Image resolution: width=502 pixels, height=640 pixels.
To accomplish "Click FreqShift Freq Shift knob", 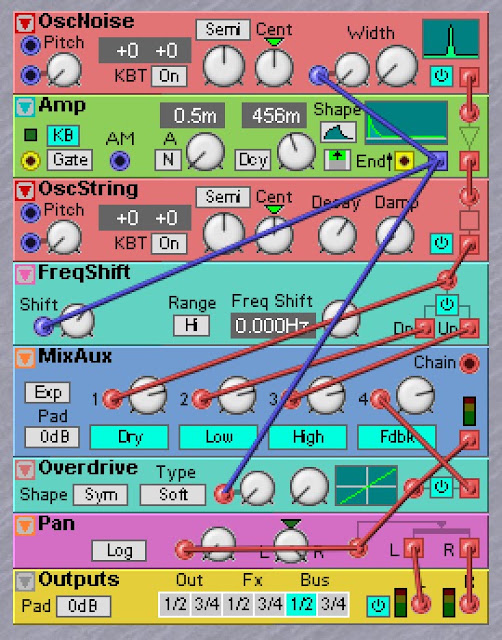I will point(341,319).
